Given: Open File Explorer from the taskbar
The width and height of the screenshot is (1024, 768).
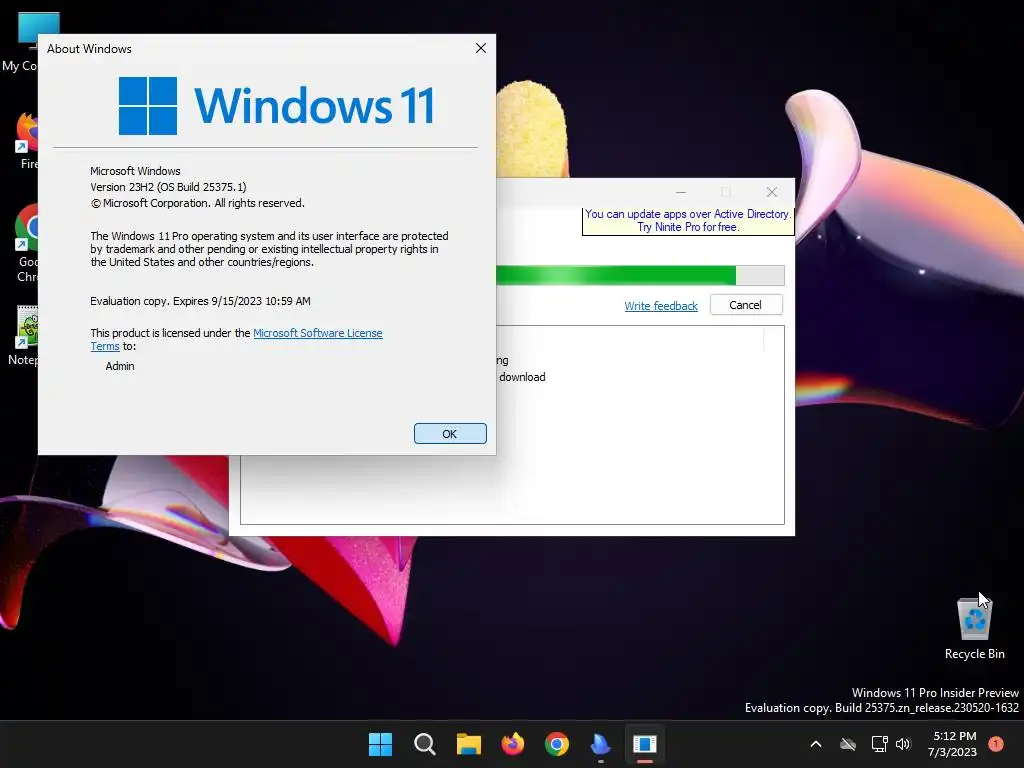Looking at the screenshot, I should pos(468,744).
